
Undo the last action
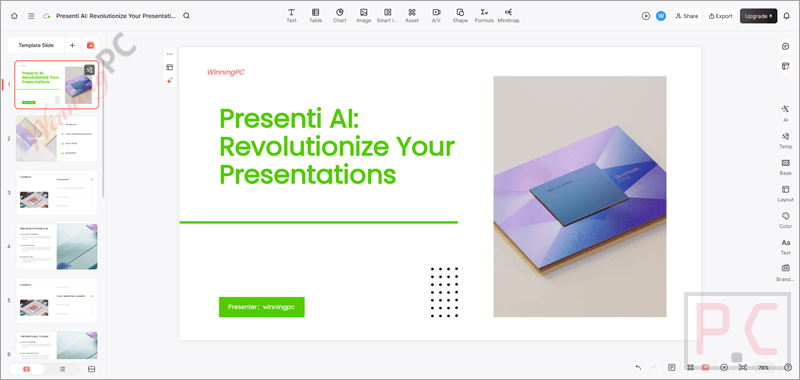[638, 367]
